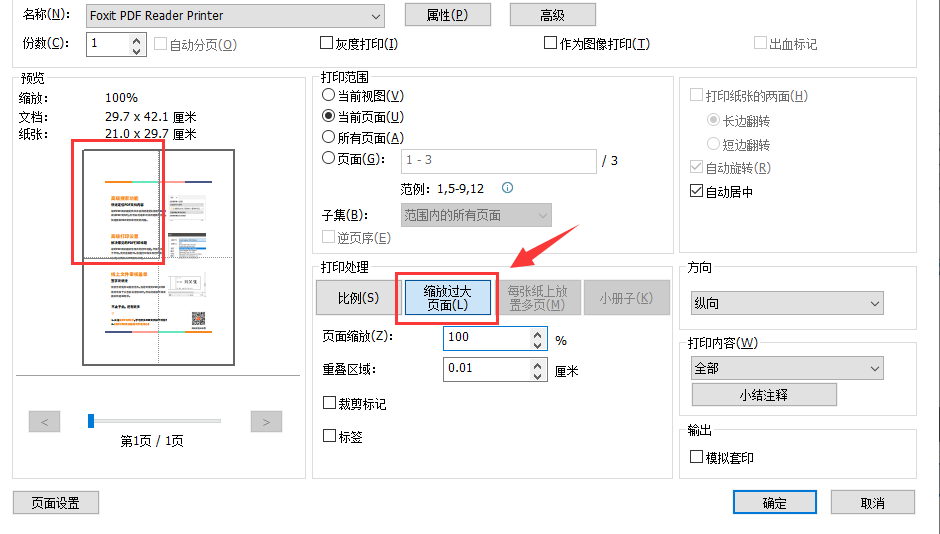Click the 确定 button
The height and width of the screenshot is (534, 940).
point(774,503)
